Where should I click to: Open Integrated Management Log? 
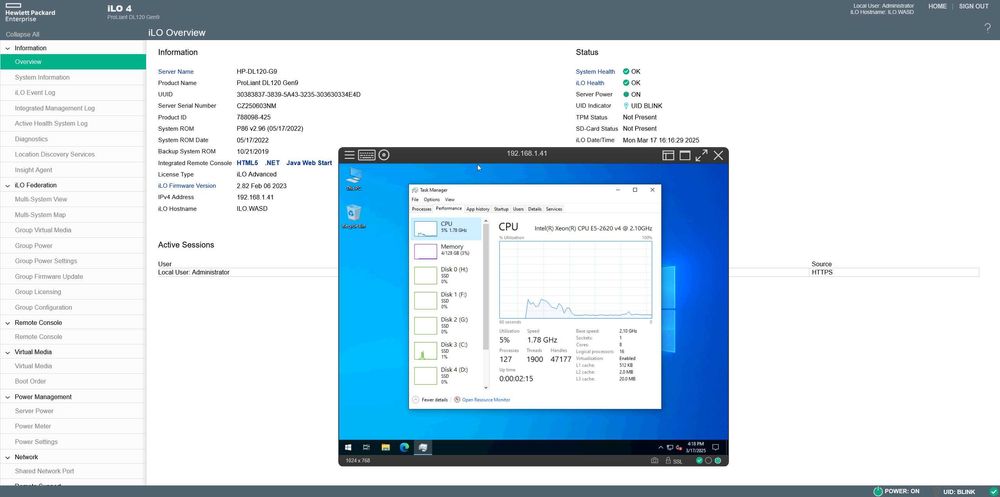[55, 108]
